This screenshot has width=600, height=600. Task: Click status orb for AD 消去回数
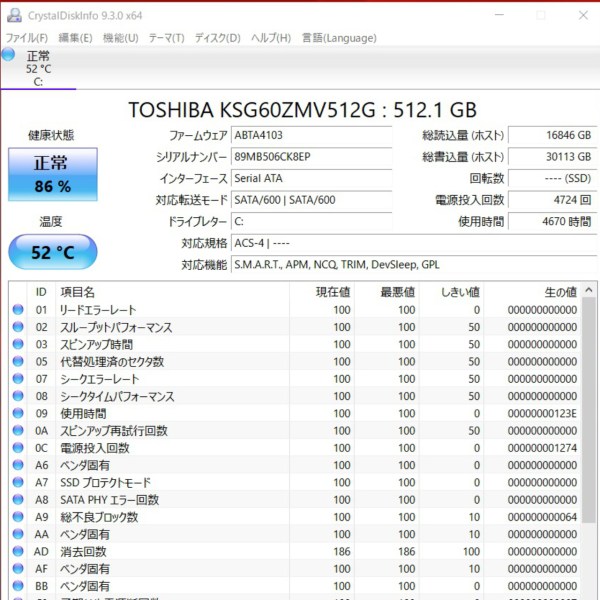point(18,551)
